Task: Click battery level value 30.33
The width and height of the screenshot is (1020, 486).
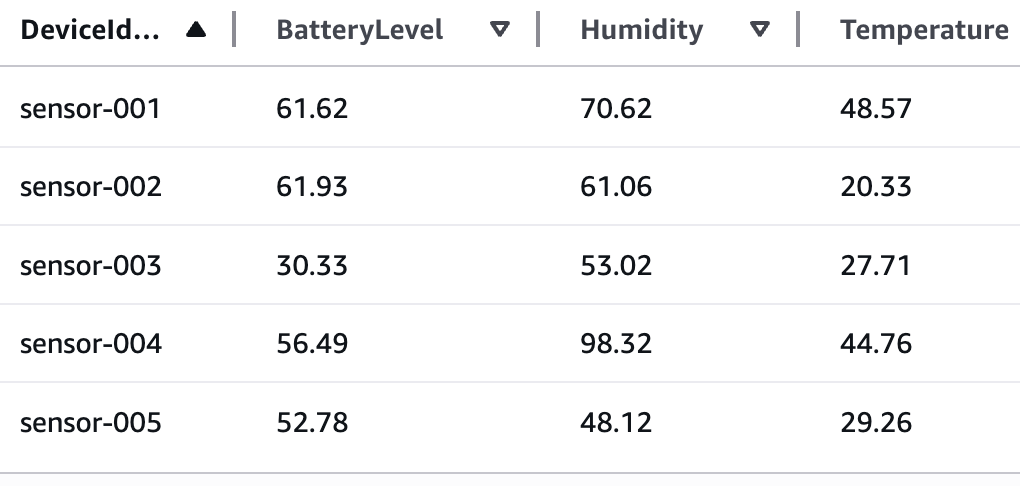Action: click(312, 266)
